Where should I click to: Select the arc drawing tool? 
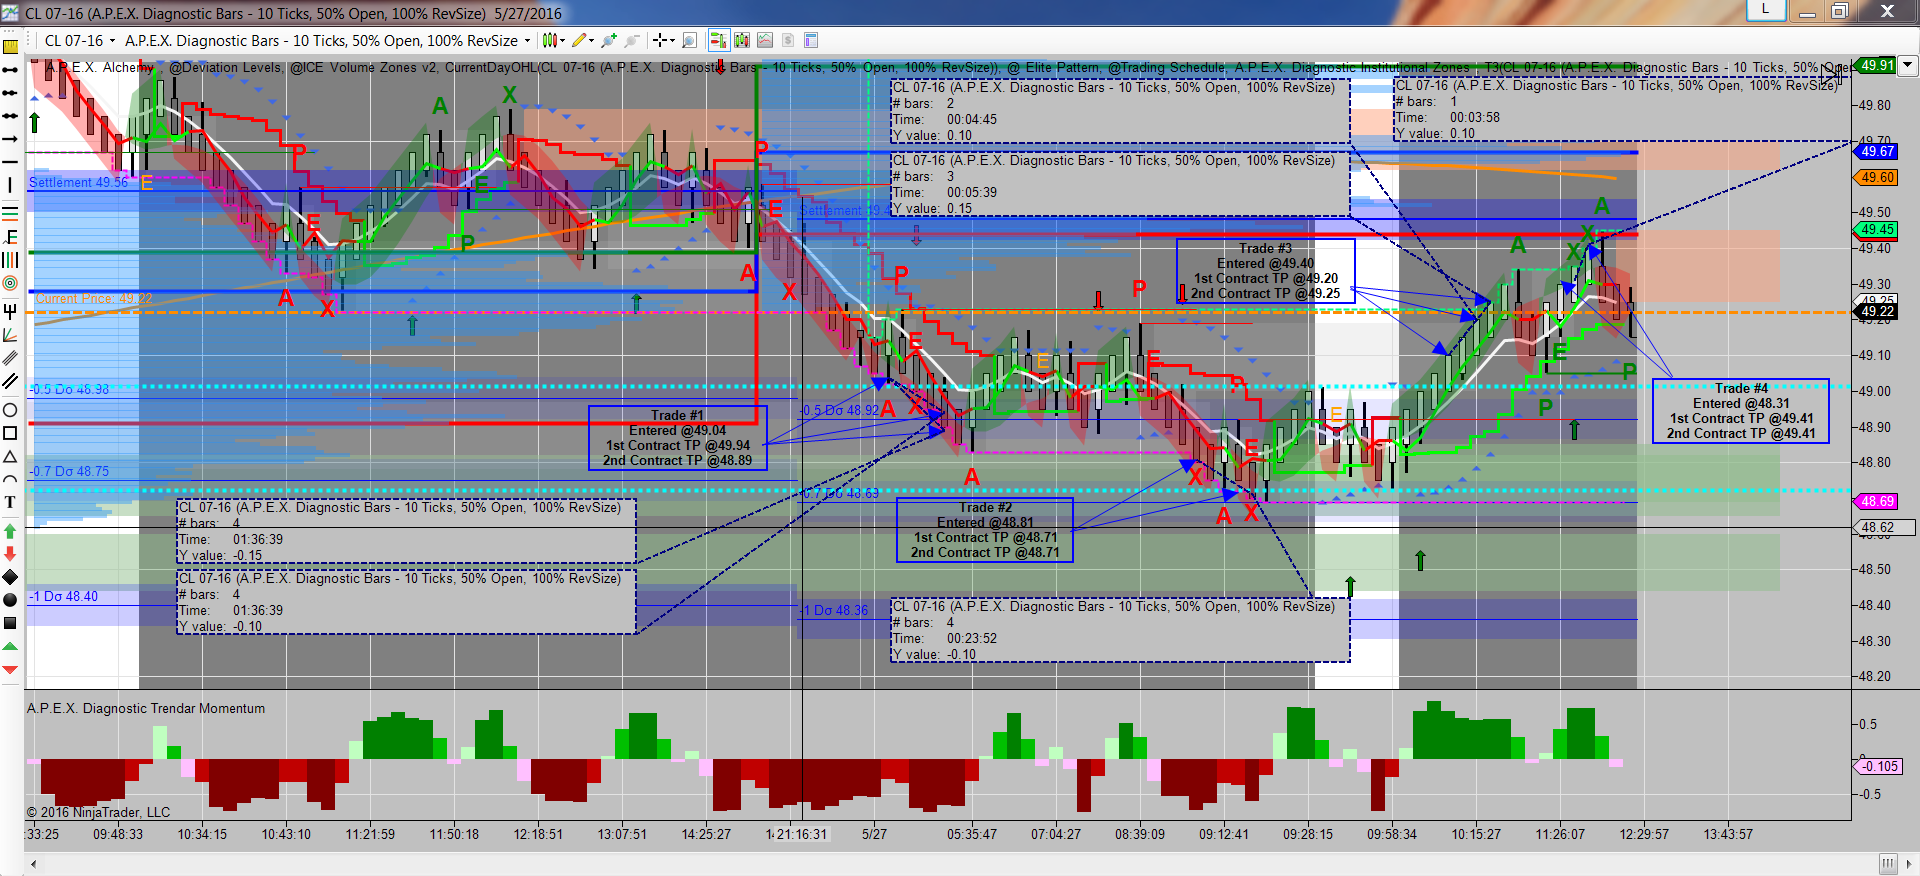point(10,479)
